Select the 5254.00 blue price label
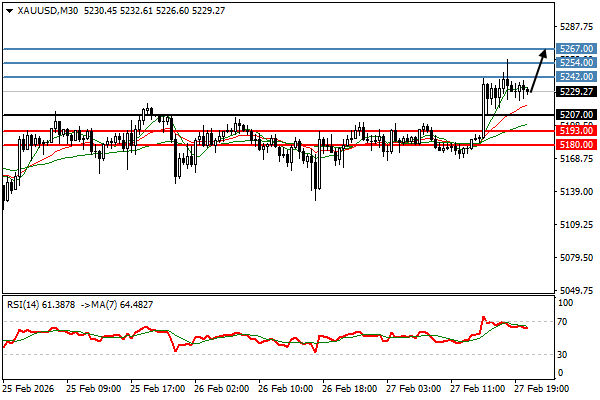The image size is (600, 400). coord(574,62)
